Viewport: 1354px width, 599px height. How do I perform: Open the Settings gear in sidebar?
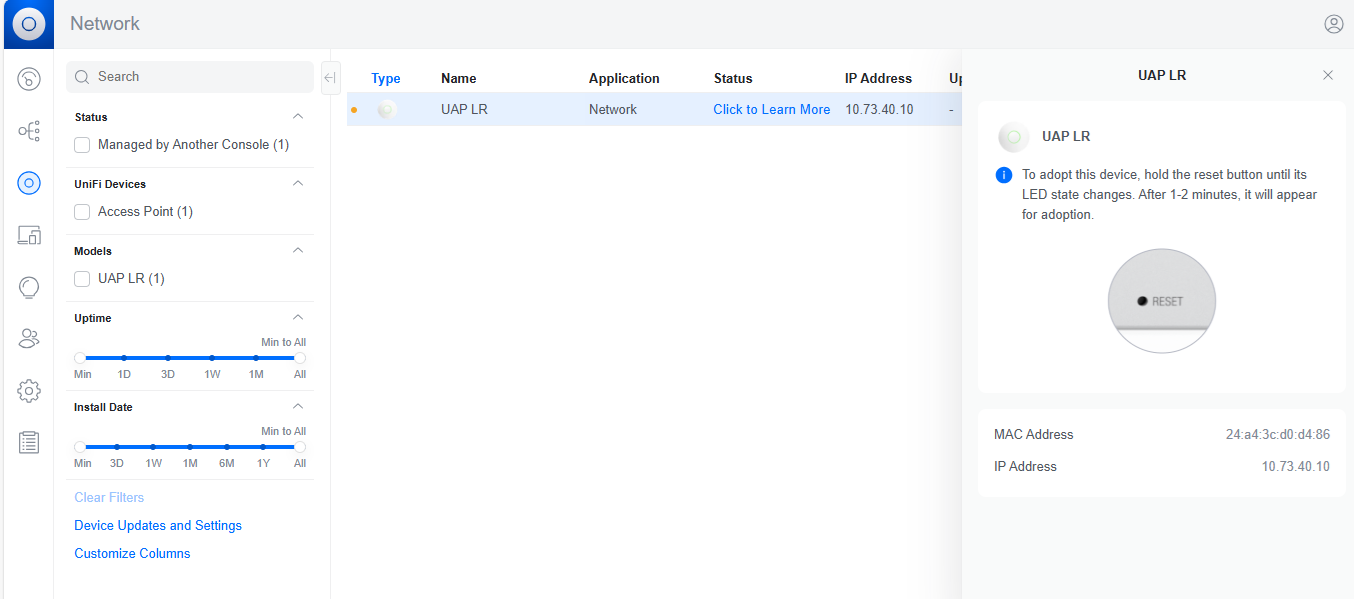point(29,390)
